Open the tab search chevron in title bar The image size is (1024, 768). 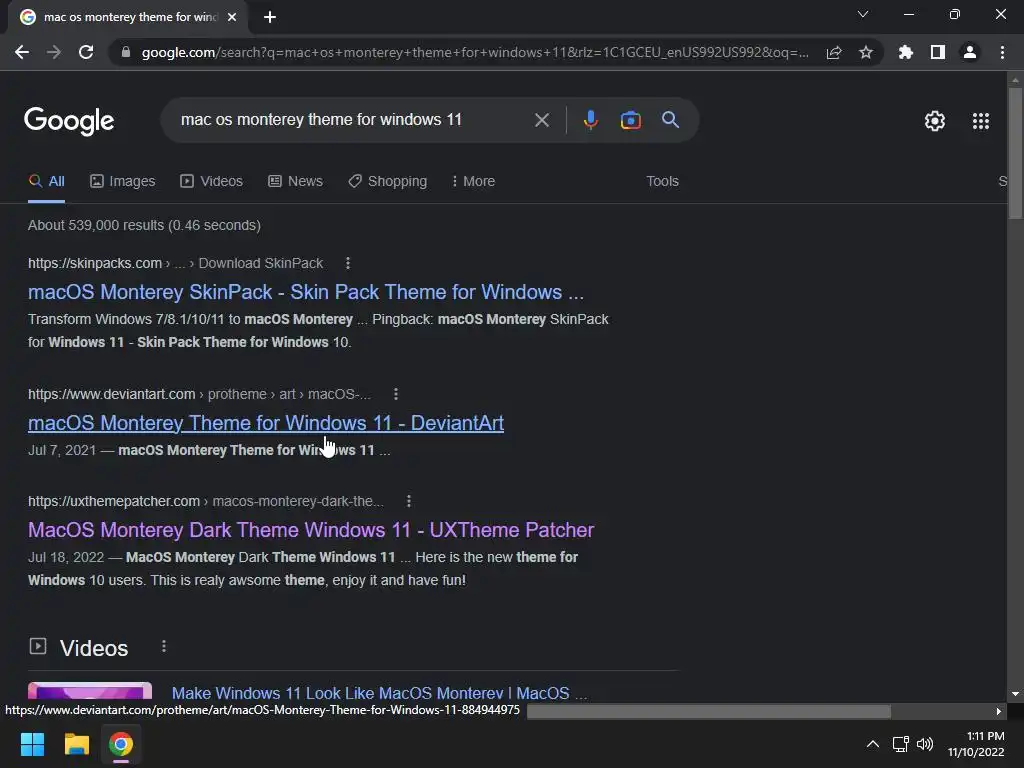tap(863, 14)
